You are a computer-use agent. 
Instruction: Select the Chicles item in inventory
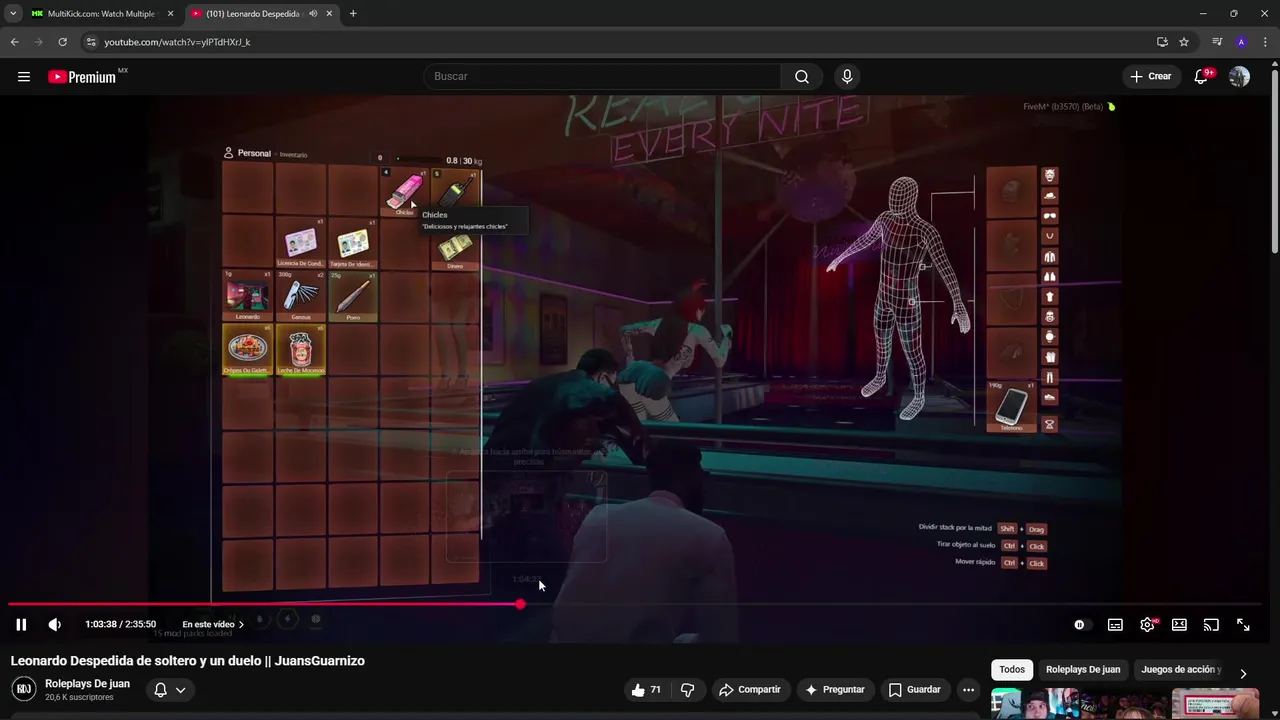[404, 192]
